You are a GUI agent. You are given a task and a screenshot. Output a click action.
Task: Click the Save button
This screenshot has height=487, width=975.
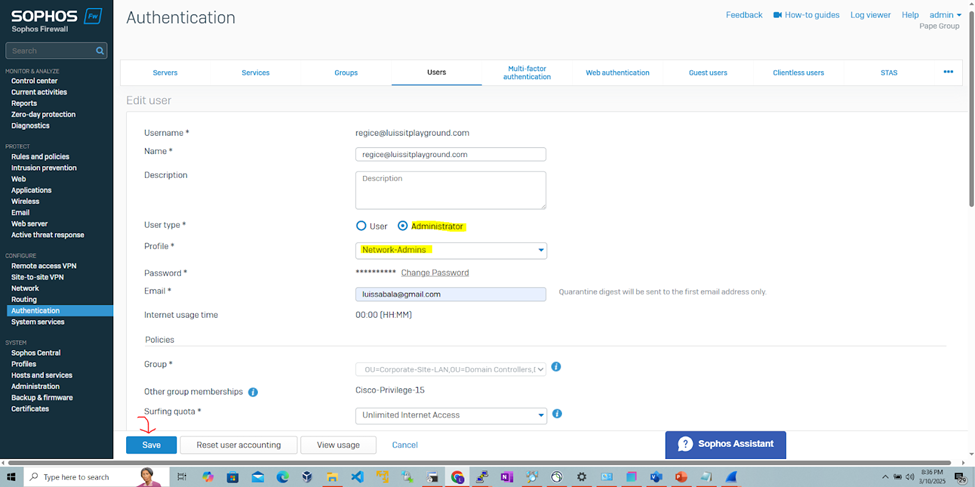click(x=151, y=445)
